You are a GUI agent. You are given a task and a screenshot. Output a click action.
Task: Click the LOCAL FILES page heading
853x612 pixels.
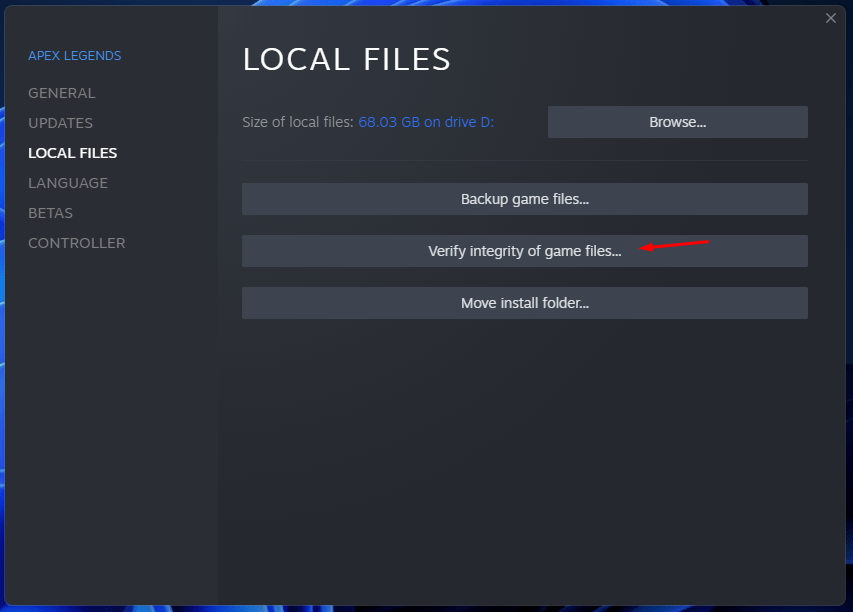click(x=347, y=59)
